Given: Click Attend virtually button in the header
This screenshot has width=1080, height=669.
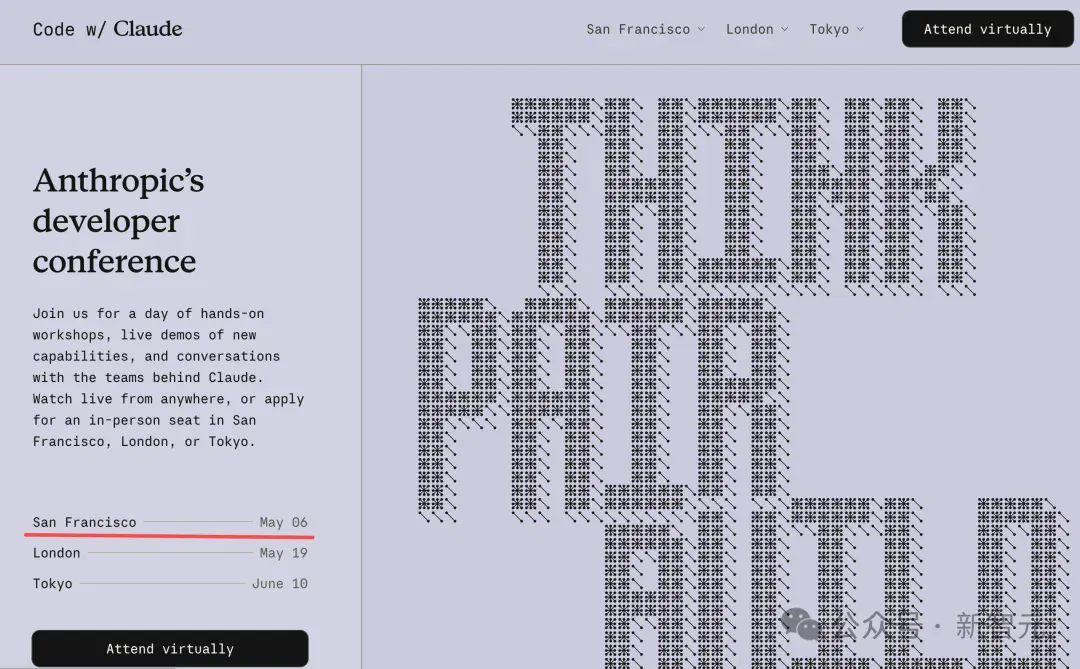Looking at the screenshot, I should click(987, 29).
